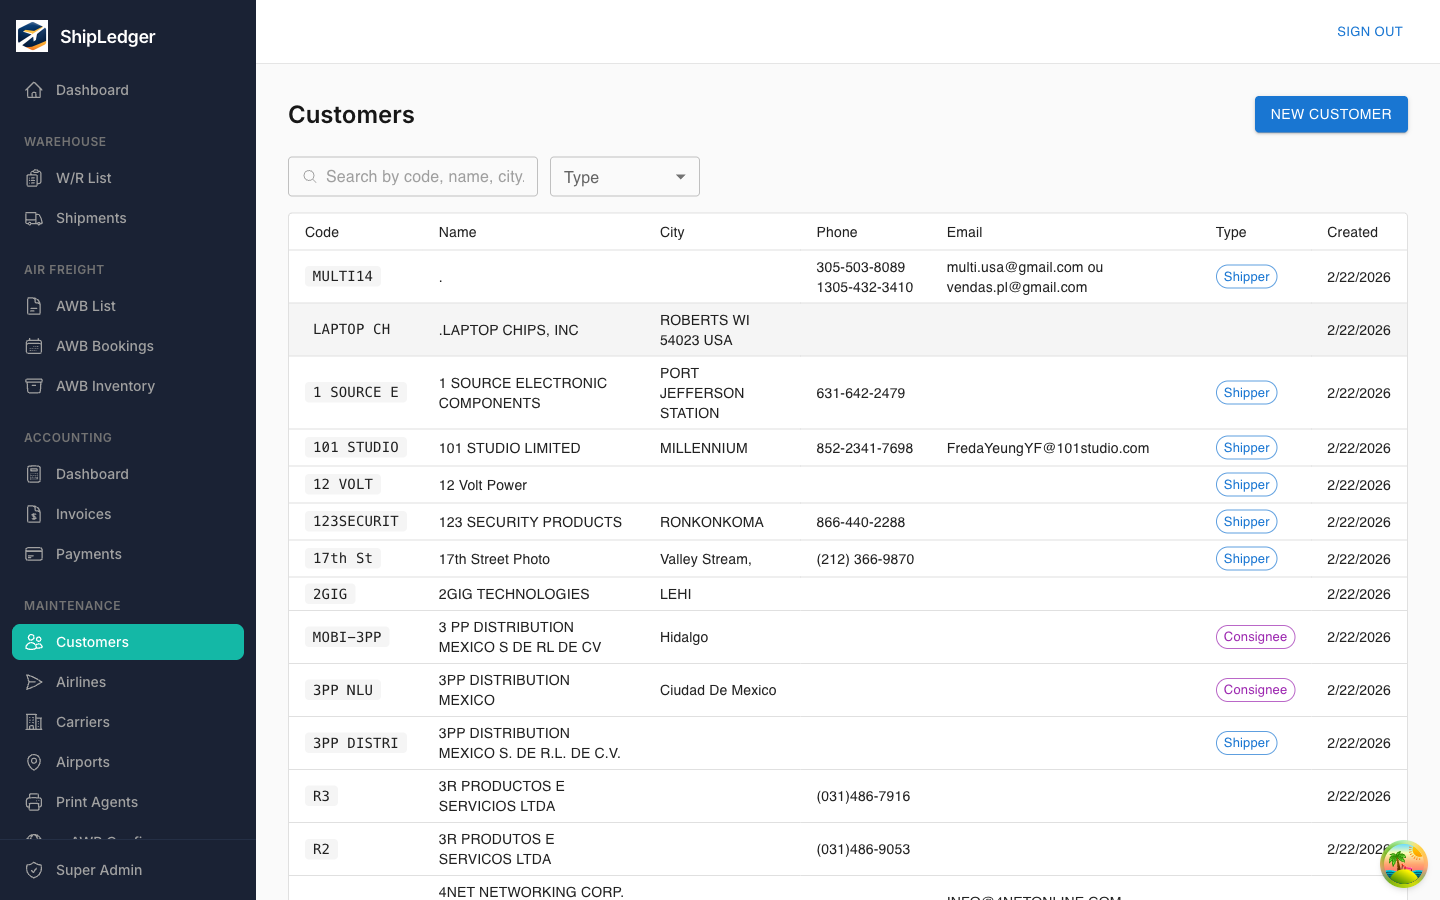The height and width of the screenshot is (900, 1440).
Task: Click Consignee badge in MOBI-3PP row
Action: point(1255,637)
